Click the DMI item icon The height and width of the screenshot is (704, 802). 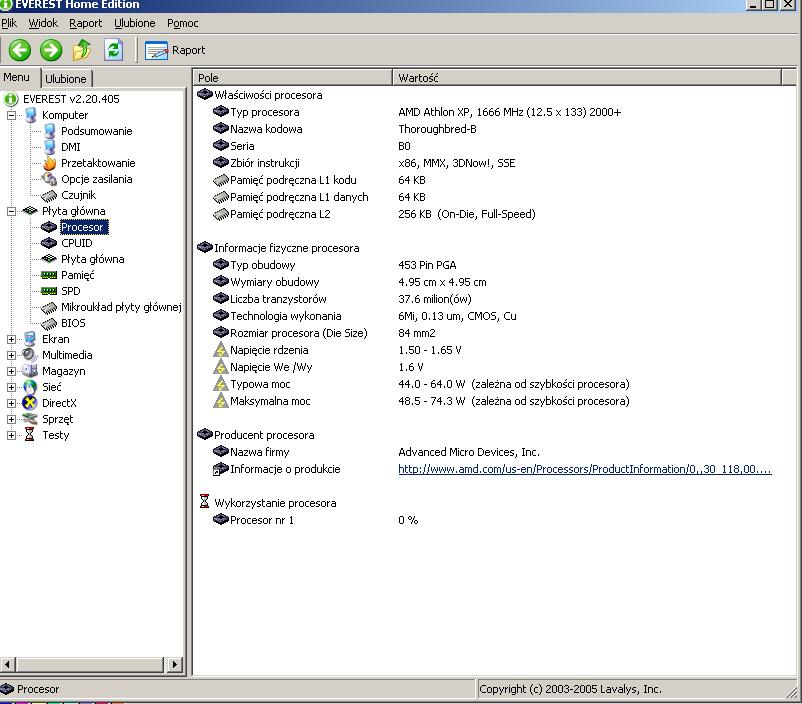50,147
